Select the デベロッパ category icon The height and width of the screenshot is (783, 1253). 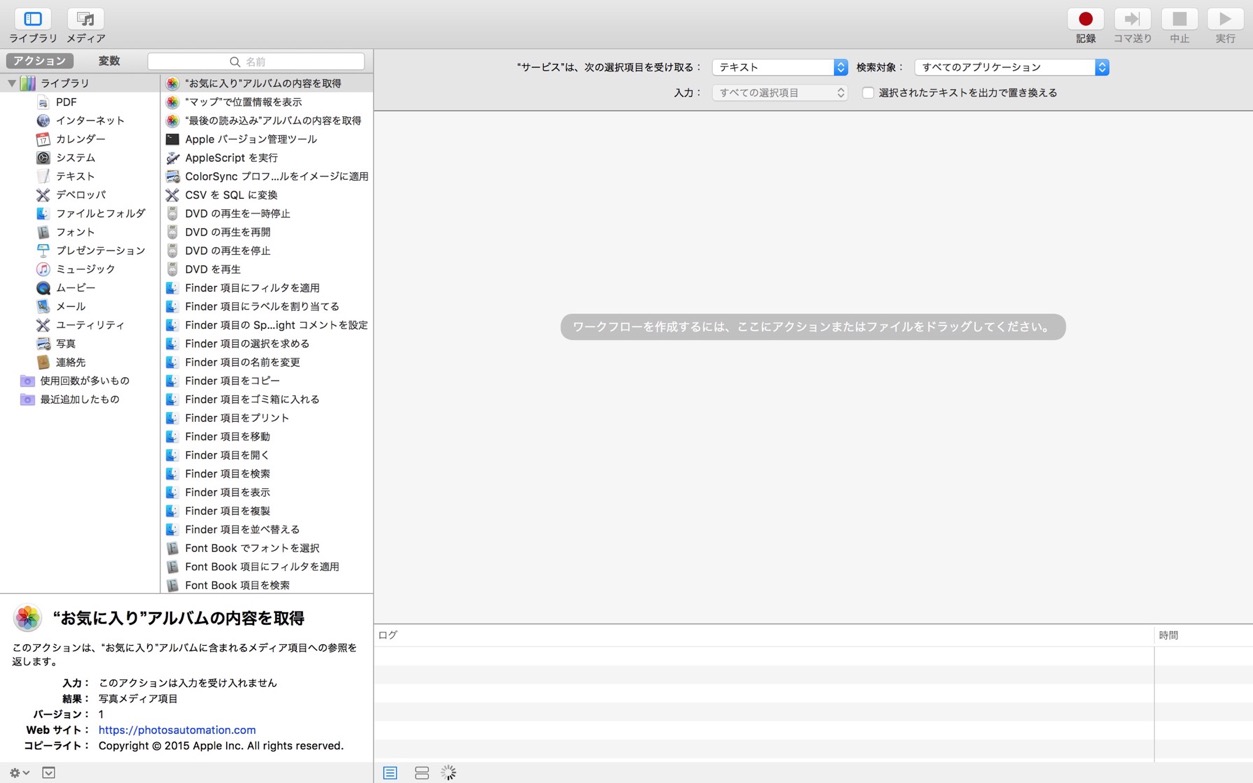coord(43,195)
